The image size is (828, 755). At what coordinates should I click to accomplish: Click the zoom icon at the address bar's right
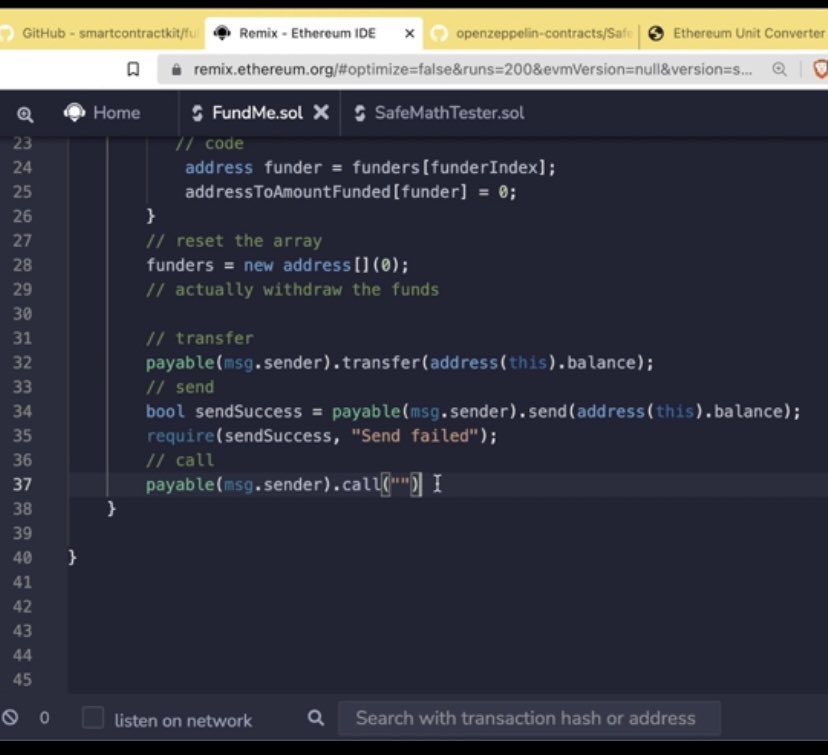click(x=779, y=70)
